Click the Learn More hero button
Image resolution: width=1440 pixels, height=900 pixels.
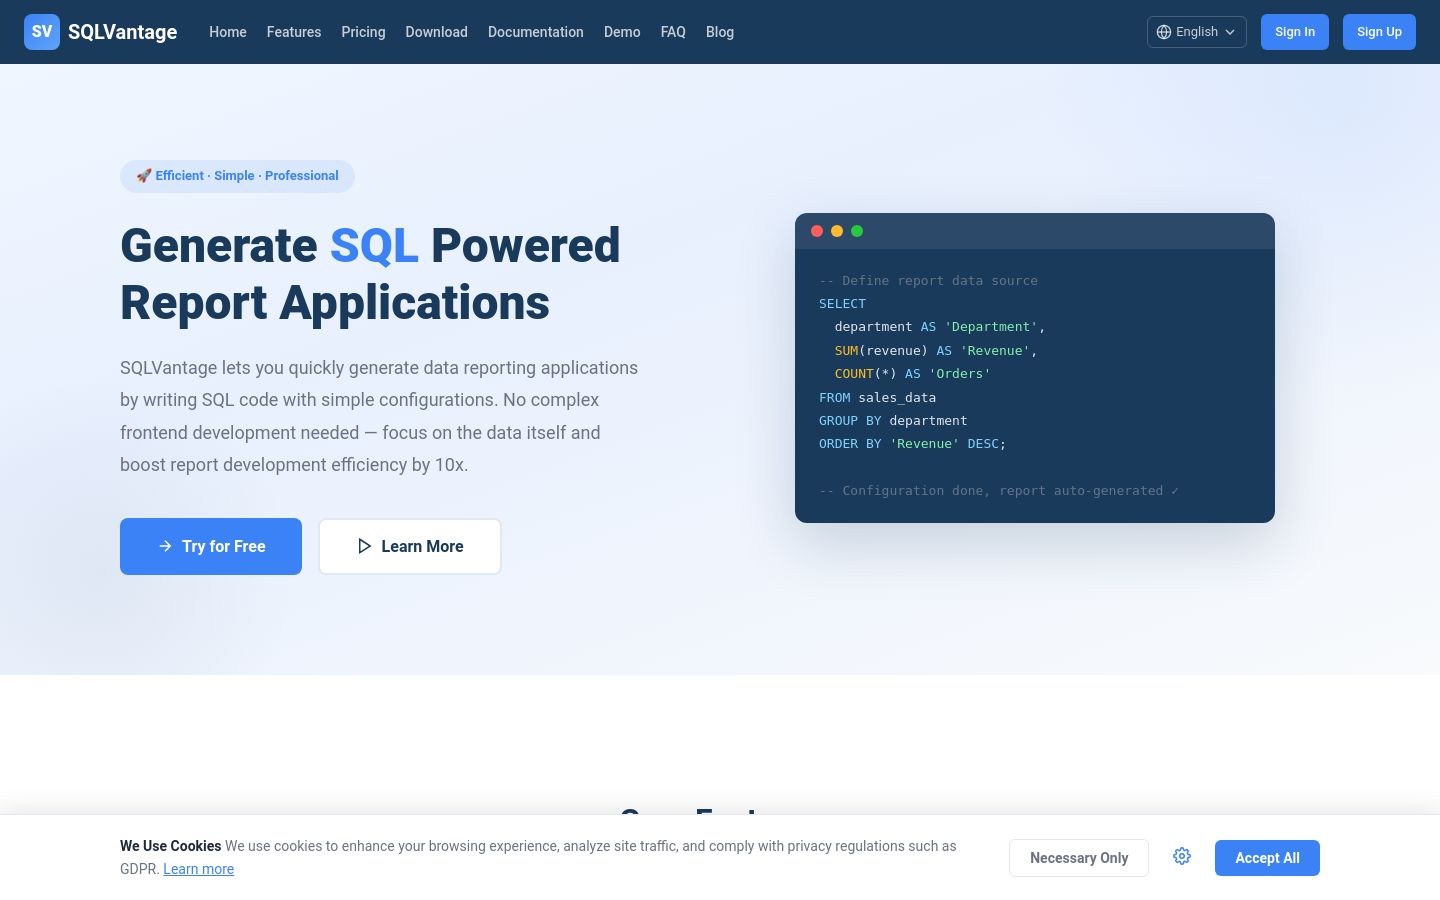pyautogui.click(x=410, y=546)
